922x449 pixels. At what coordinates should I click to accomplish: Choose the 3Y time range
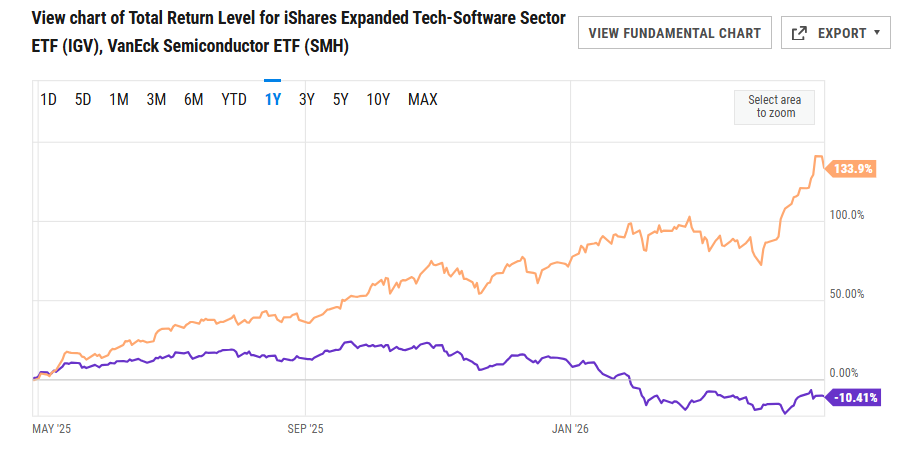coord(307,99)
